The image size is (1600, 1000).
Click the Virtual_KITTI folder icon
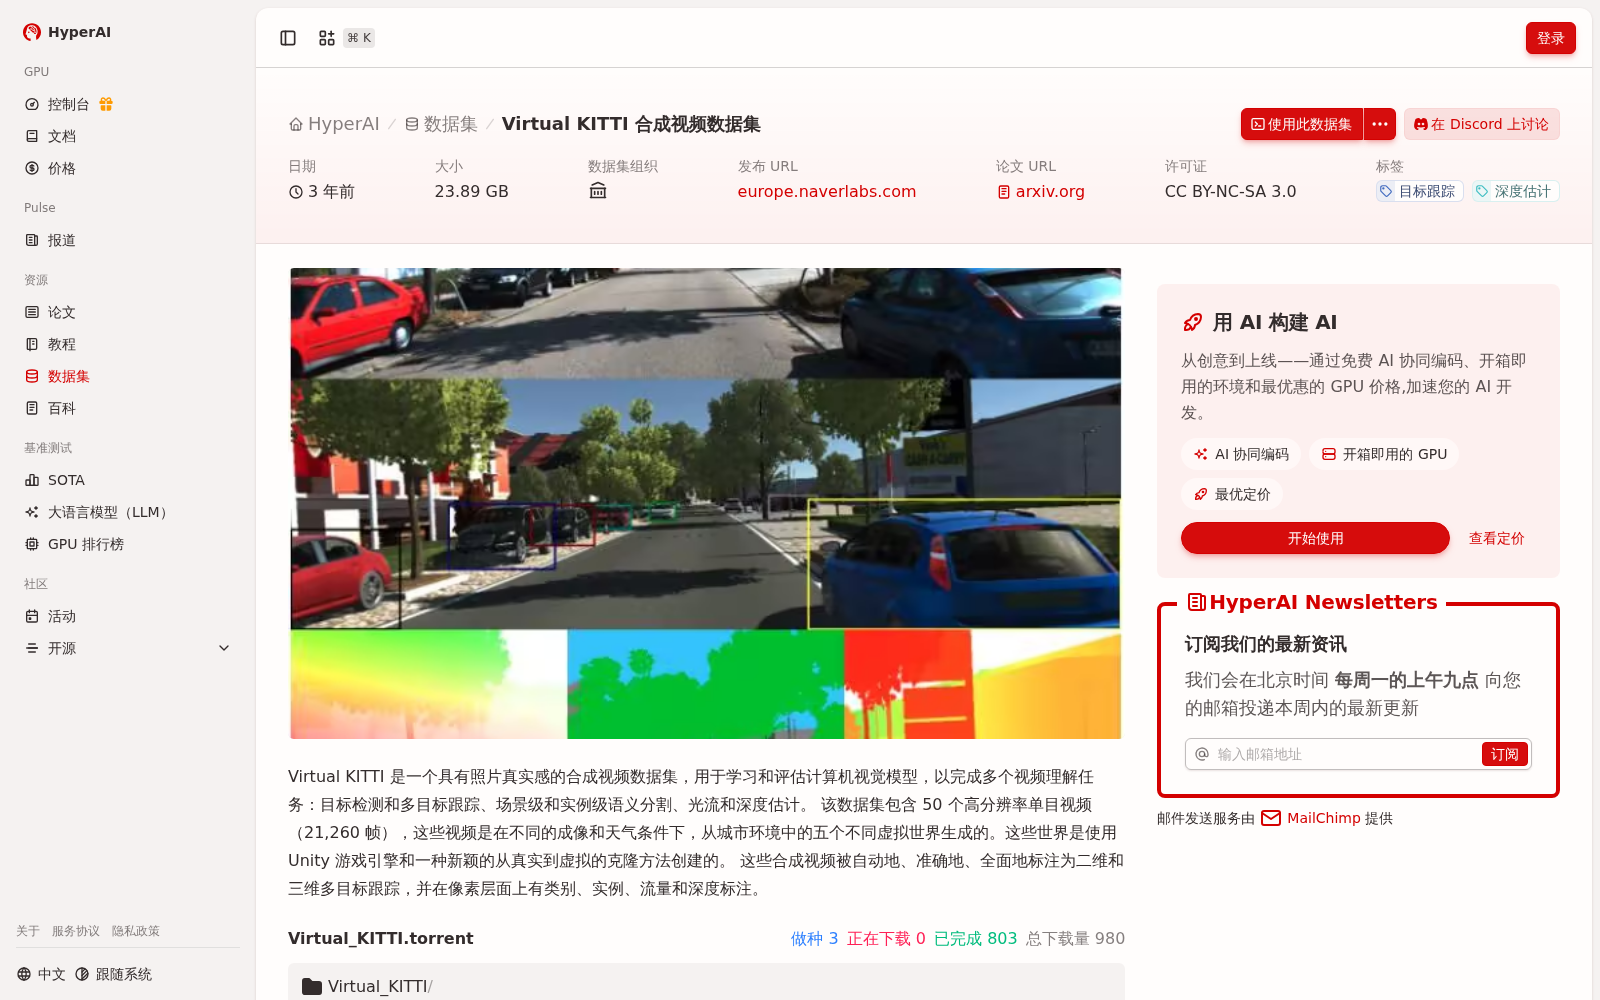312,986
